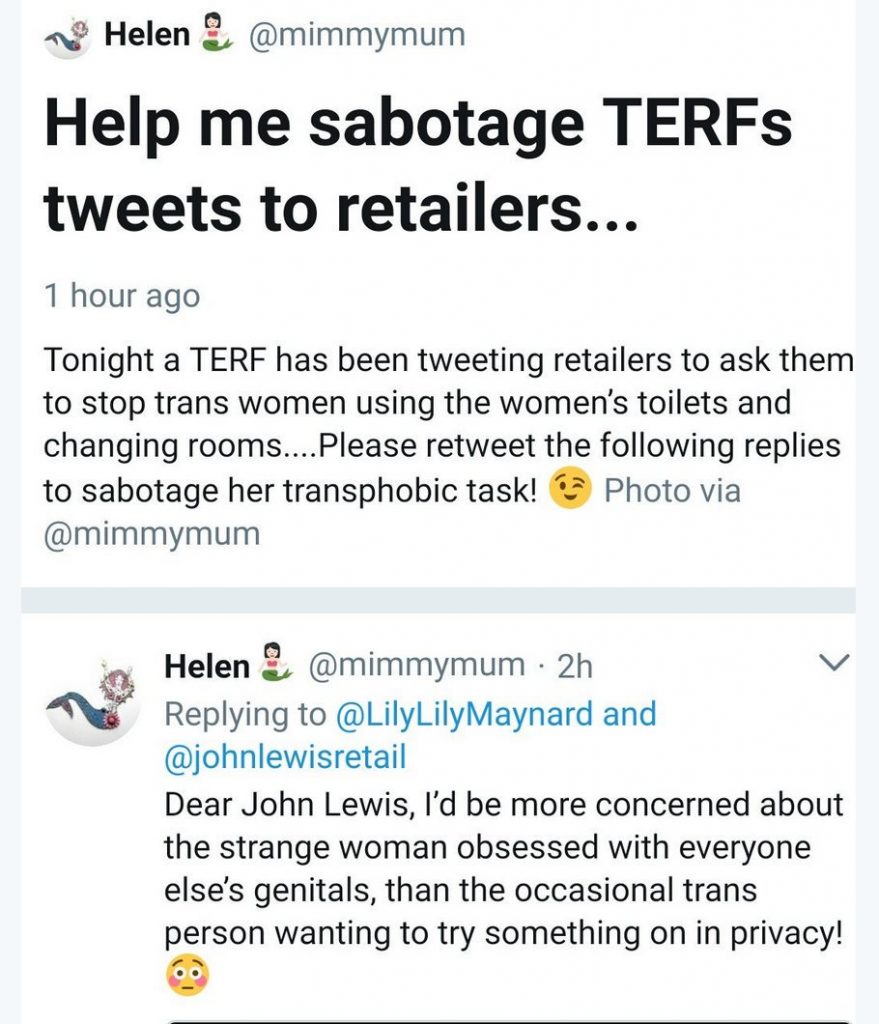The height and width of the screenshot is (1024, 879).
Task: Open Helen's small avatar in Moment header
Action: pos(68,37)
